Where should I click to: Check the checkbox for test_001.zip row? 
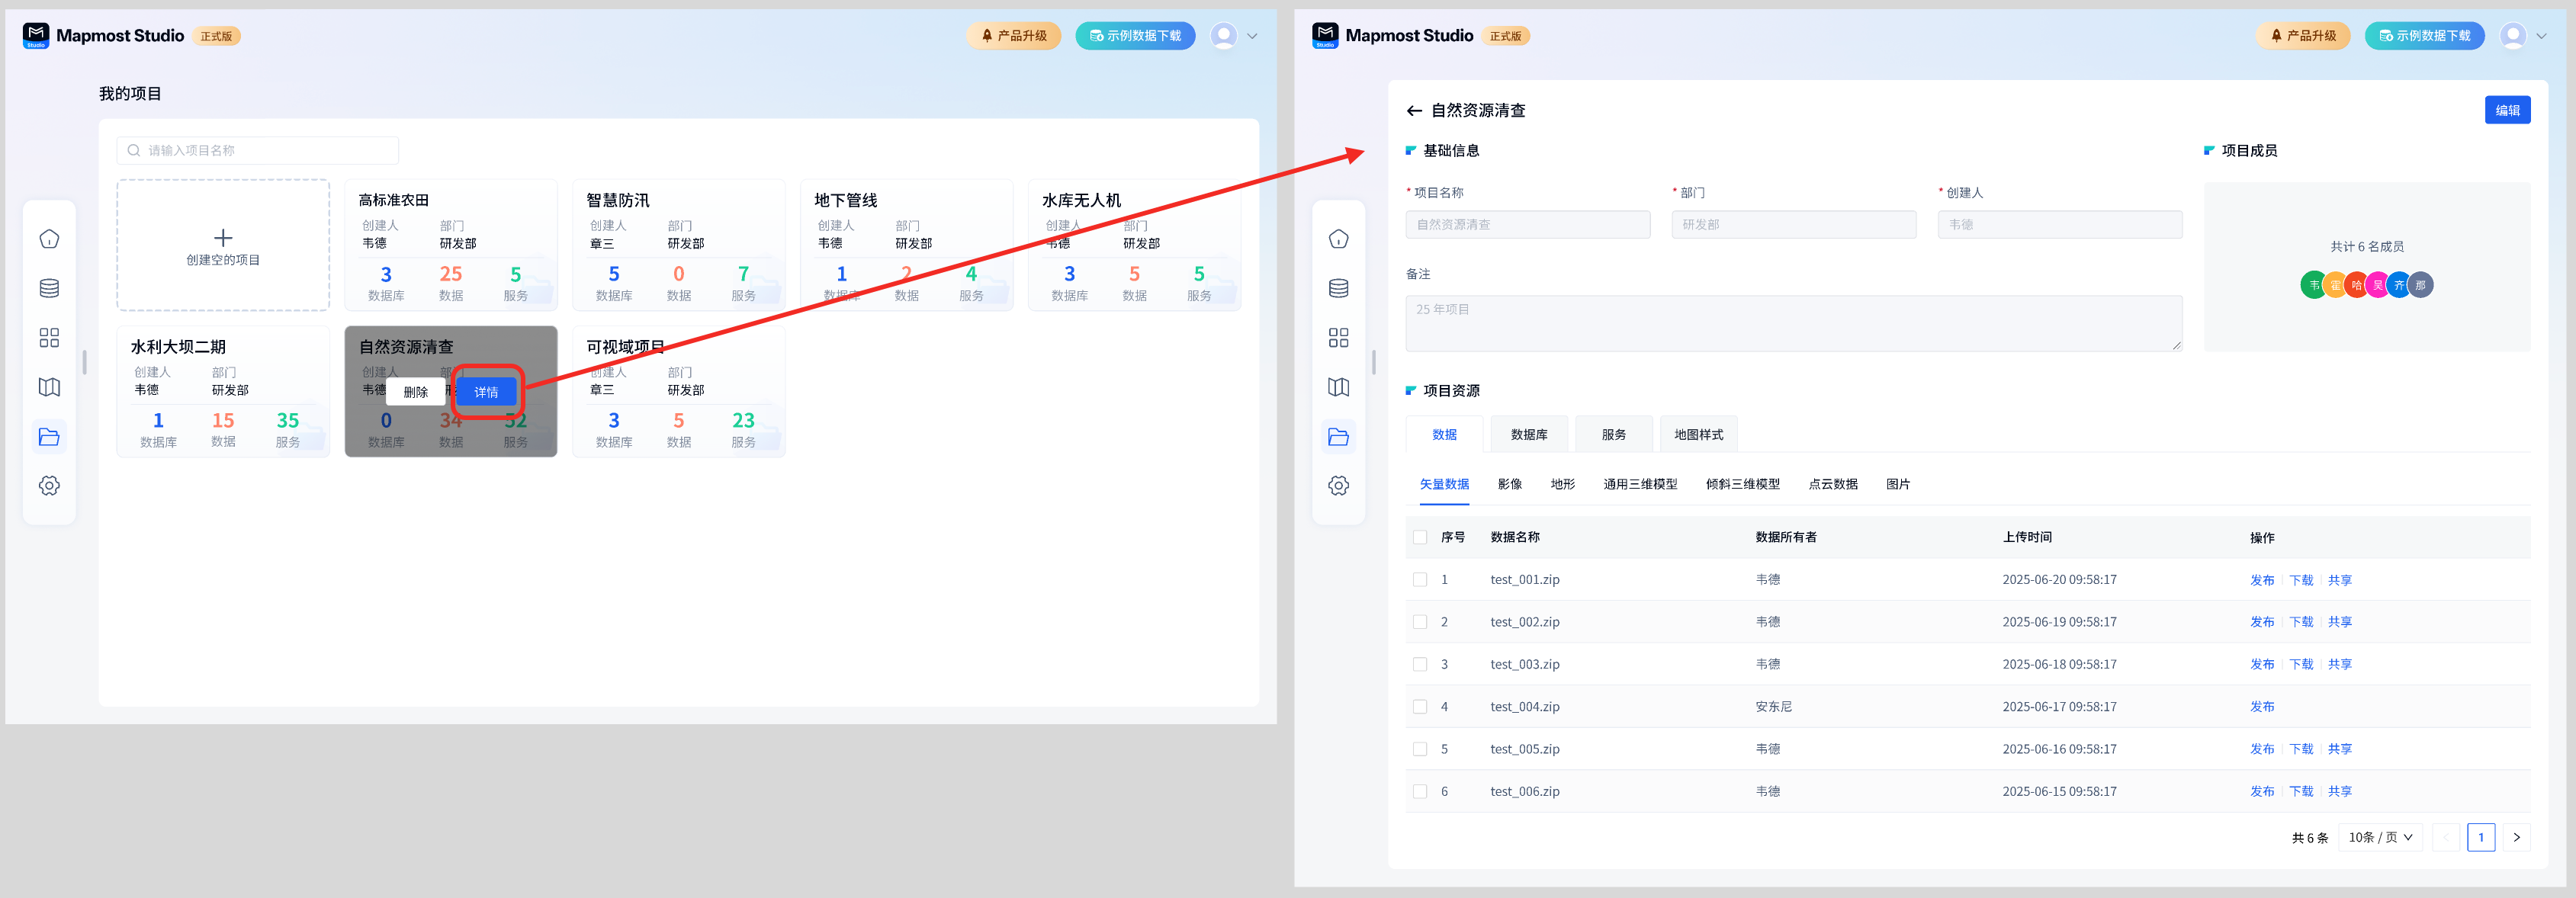pos(1420,579)
